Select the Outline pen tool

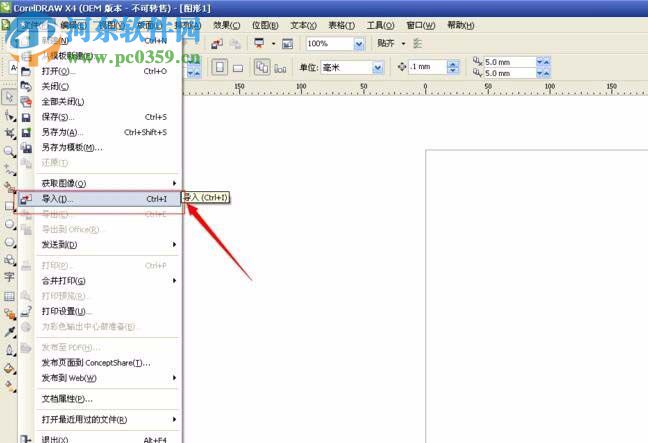tap(9, 350)
